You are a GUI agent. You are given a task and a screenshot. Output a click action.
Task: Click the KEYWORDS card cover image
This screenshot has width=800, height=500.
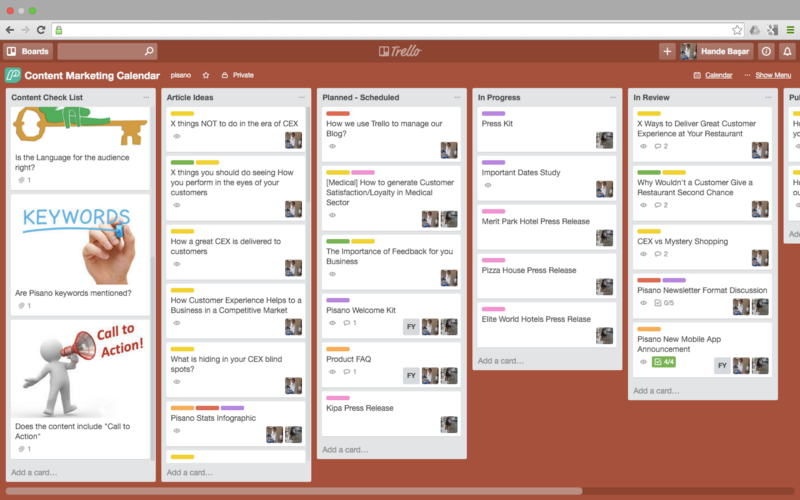(x=80, y=240)
